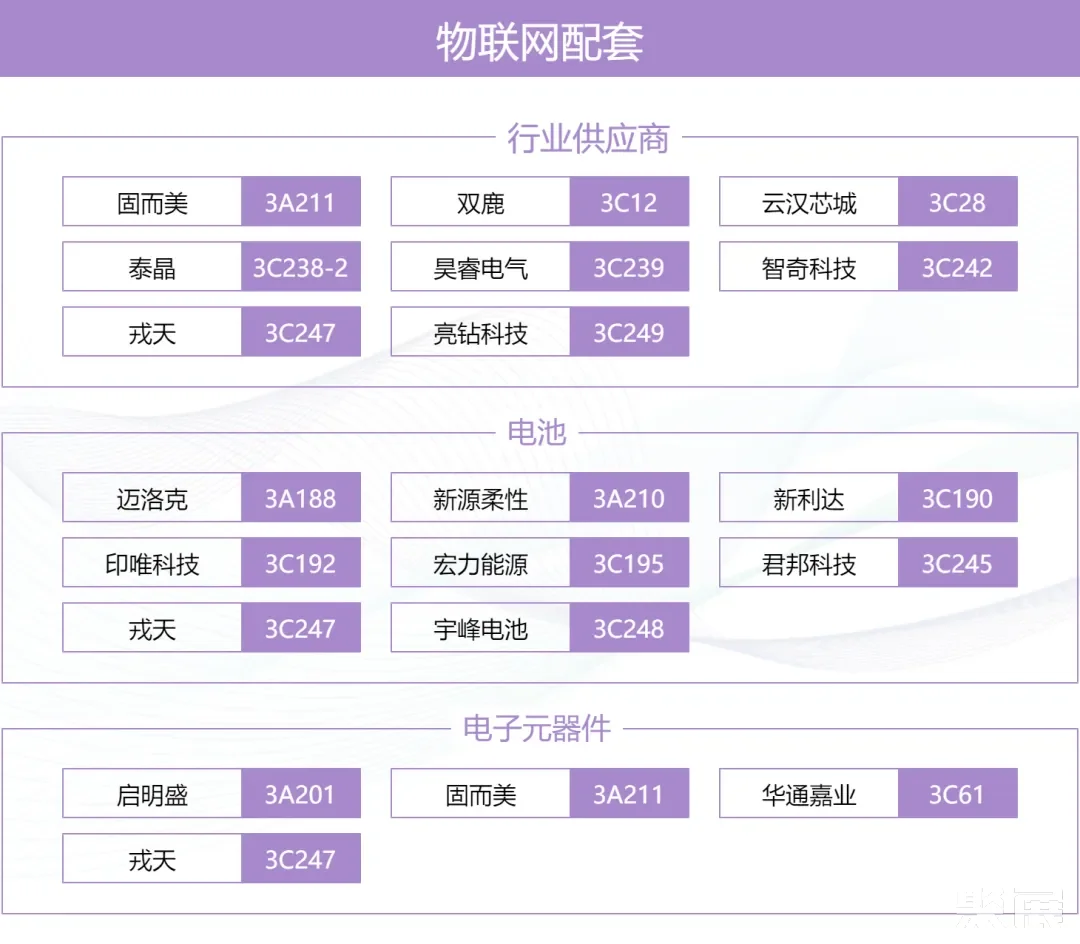Click the 行业供应商 section heading
1080x944 pixels.
click(540, 139)
